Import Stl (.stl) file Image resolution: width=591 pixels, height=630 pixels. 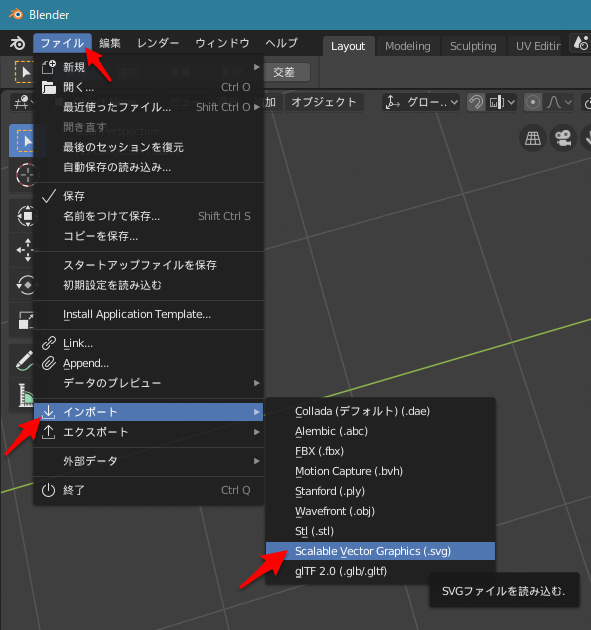pos(380,532)
